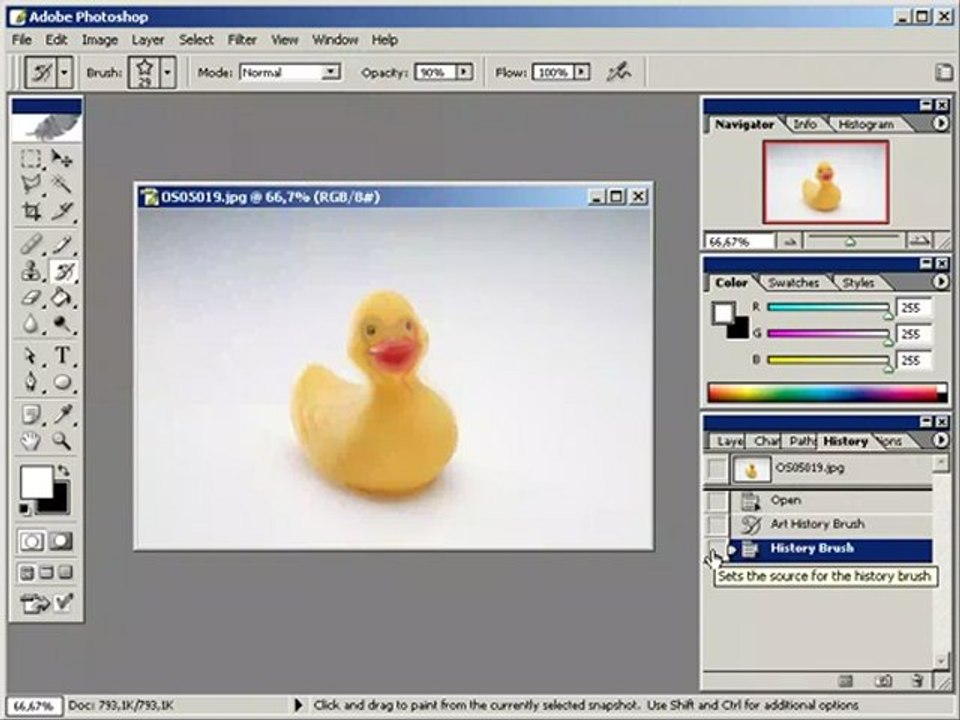960x720 pixels.
Task: Switch to Standard Mode editing
Action: 31,541
